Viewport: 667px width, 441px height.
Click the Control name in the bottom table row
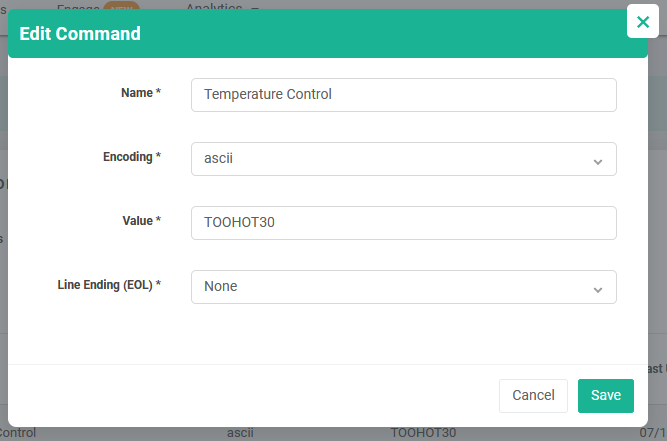18,433
